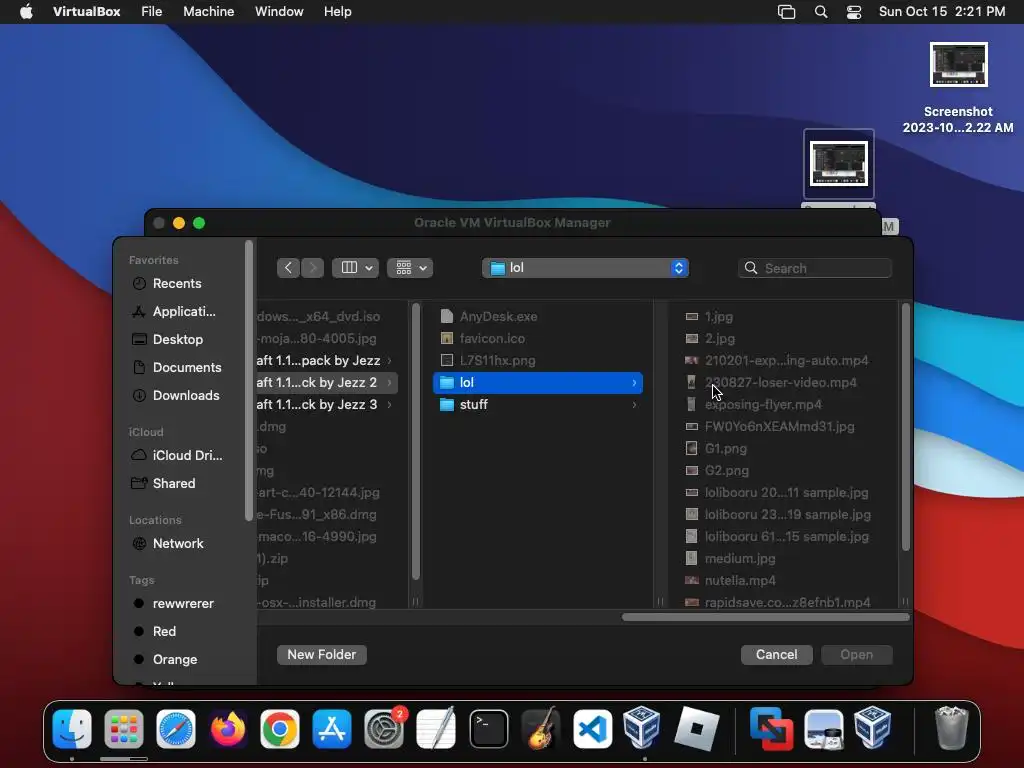The width and height of the screenshot is (1024, 768).
Task: Open the group-by grid dropdown
Action: (410, 268)
